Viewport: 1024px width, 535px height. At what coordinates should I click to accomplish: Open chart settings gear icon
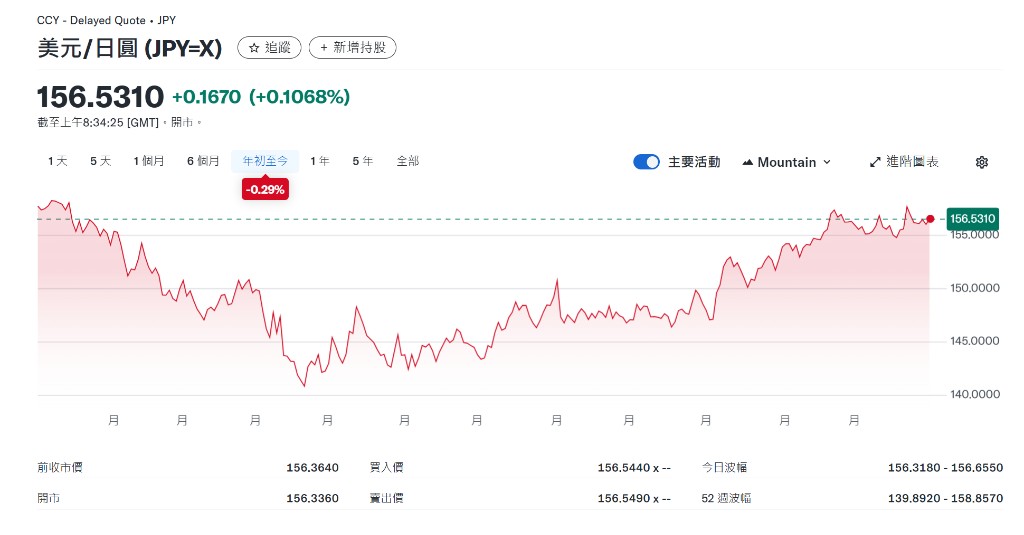[x=981, y=162]
